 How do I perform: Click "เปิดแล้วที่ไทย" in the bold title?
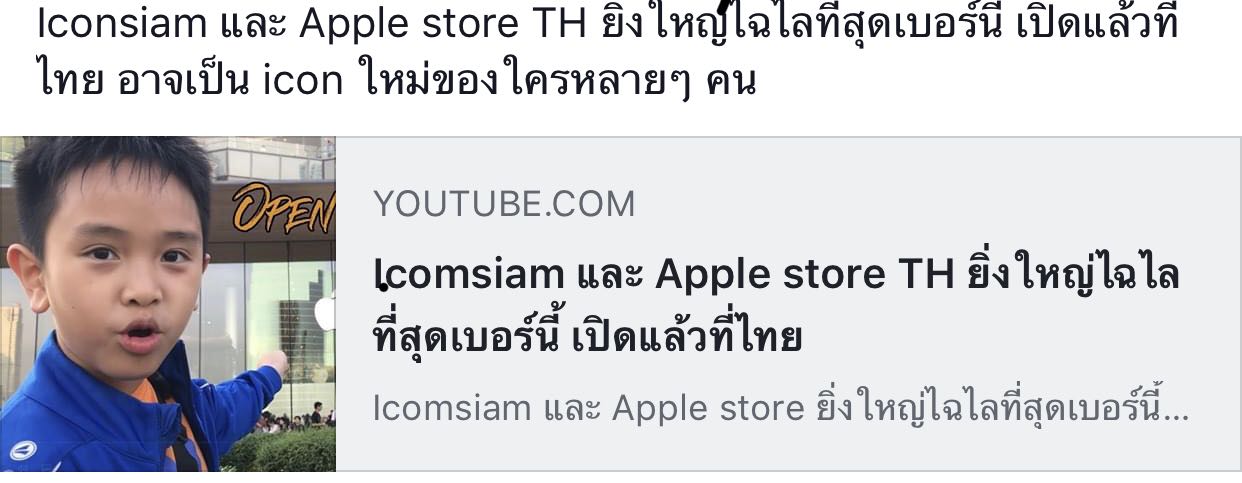tap(686, 339)
